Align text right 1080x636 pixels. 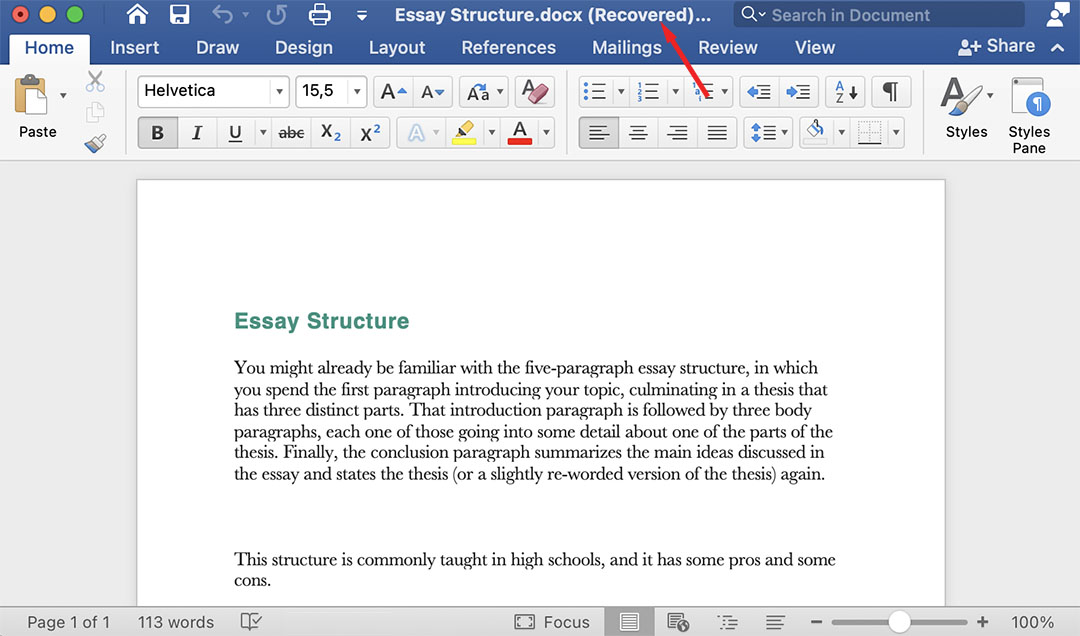(x=677, y=132)
